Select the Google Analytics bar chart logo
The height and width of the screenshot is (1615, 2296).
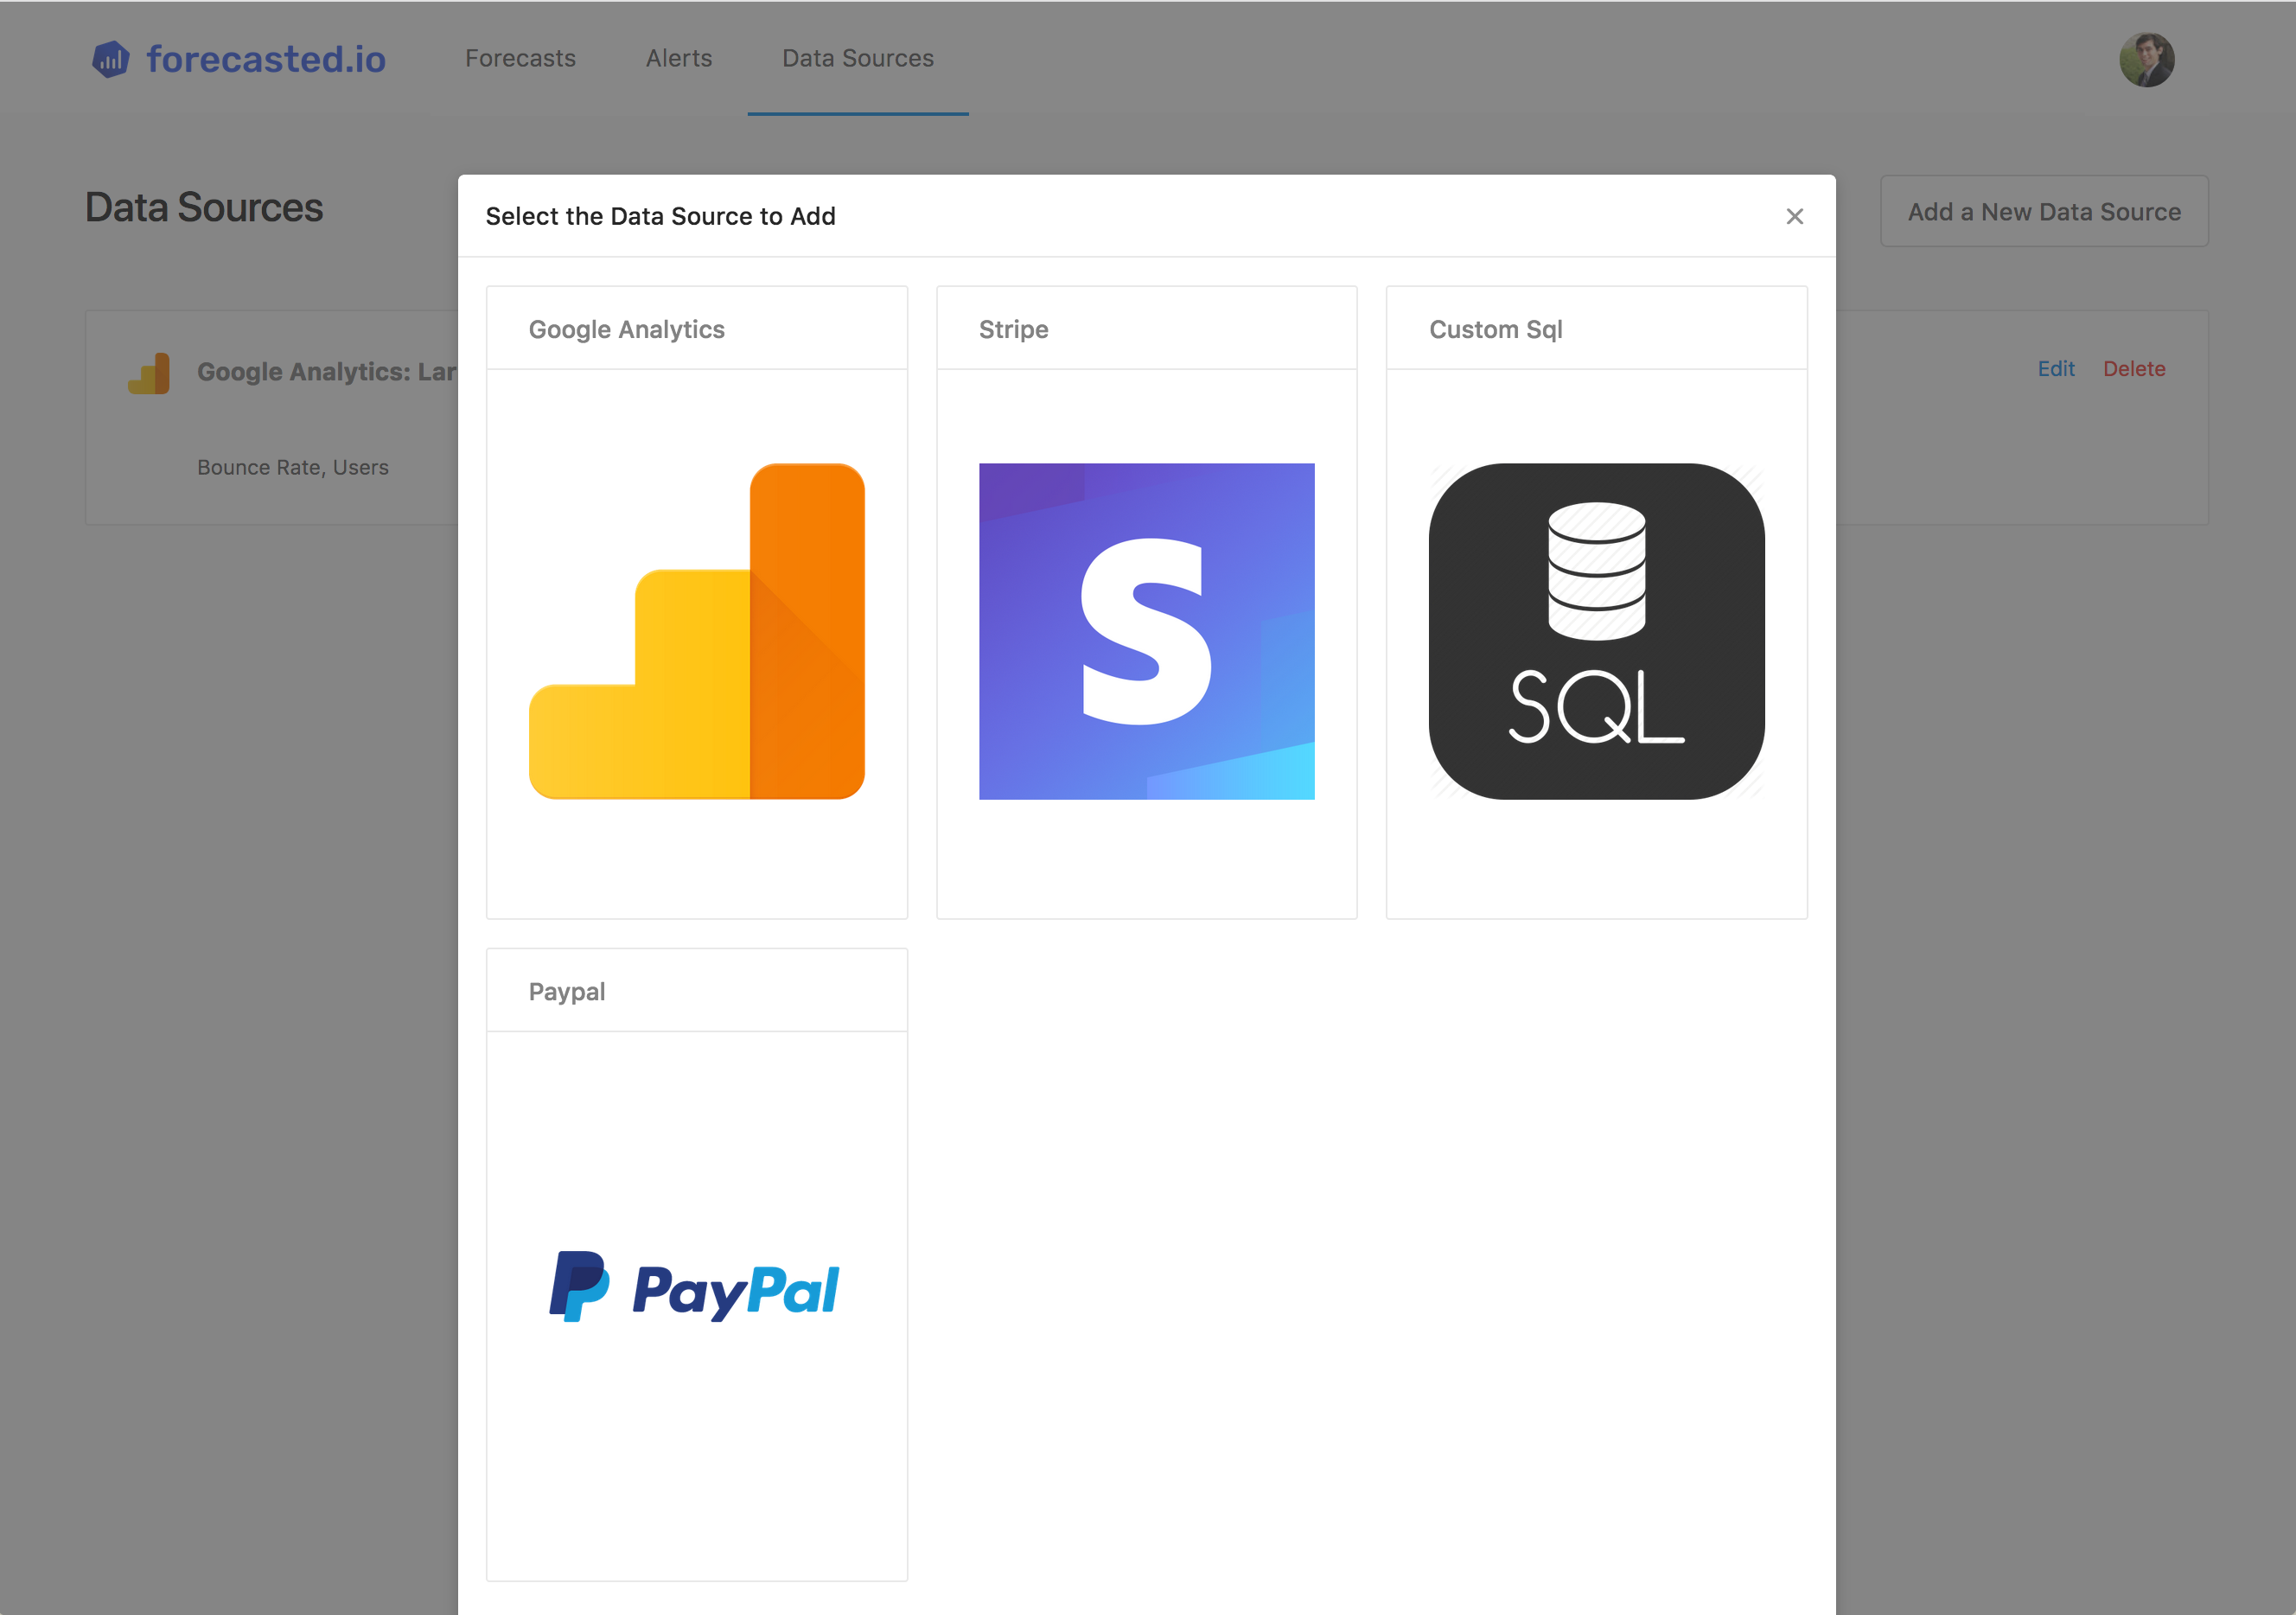click(x=697, y=631)
